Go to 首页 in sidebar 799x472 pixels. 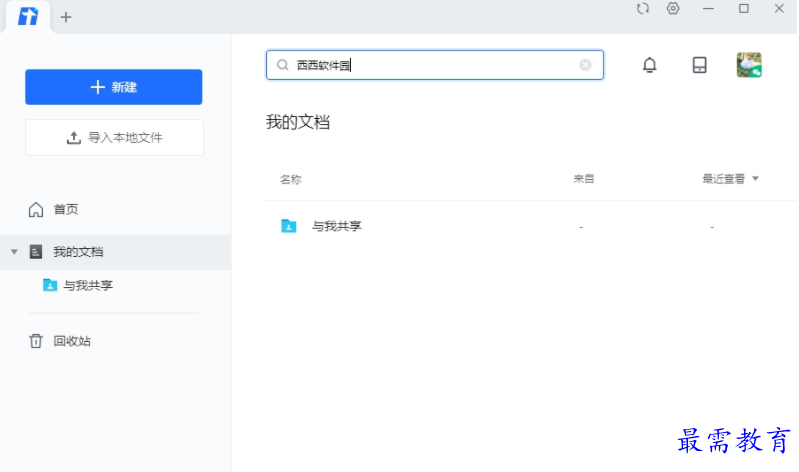pos(66,209)
